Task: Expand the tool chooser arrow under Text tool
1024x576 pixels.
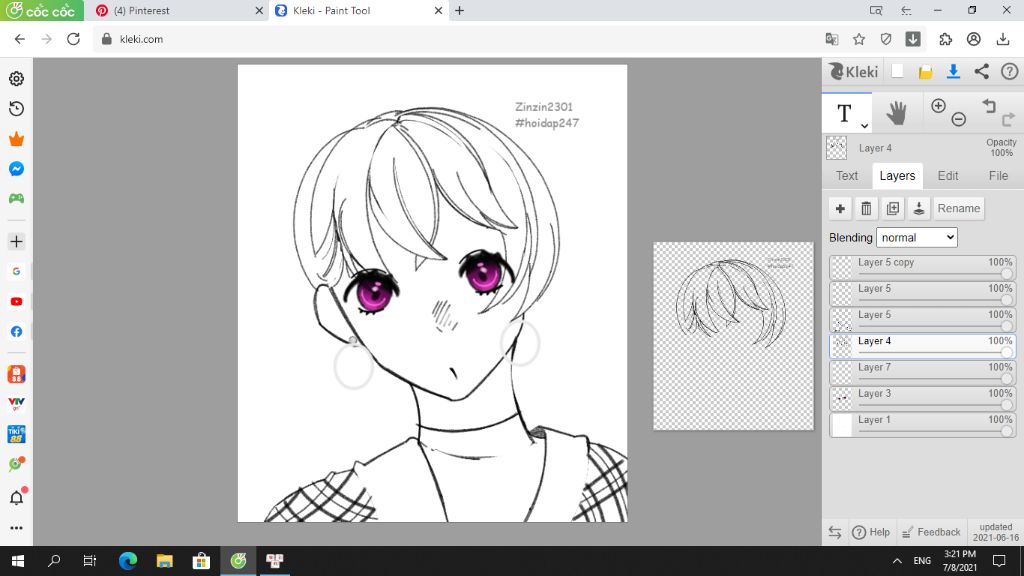Action: point(864,126)
